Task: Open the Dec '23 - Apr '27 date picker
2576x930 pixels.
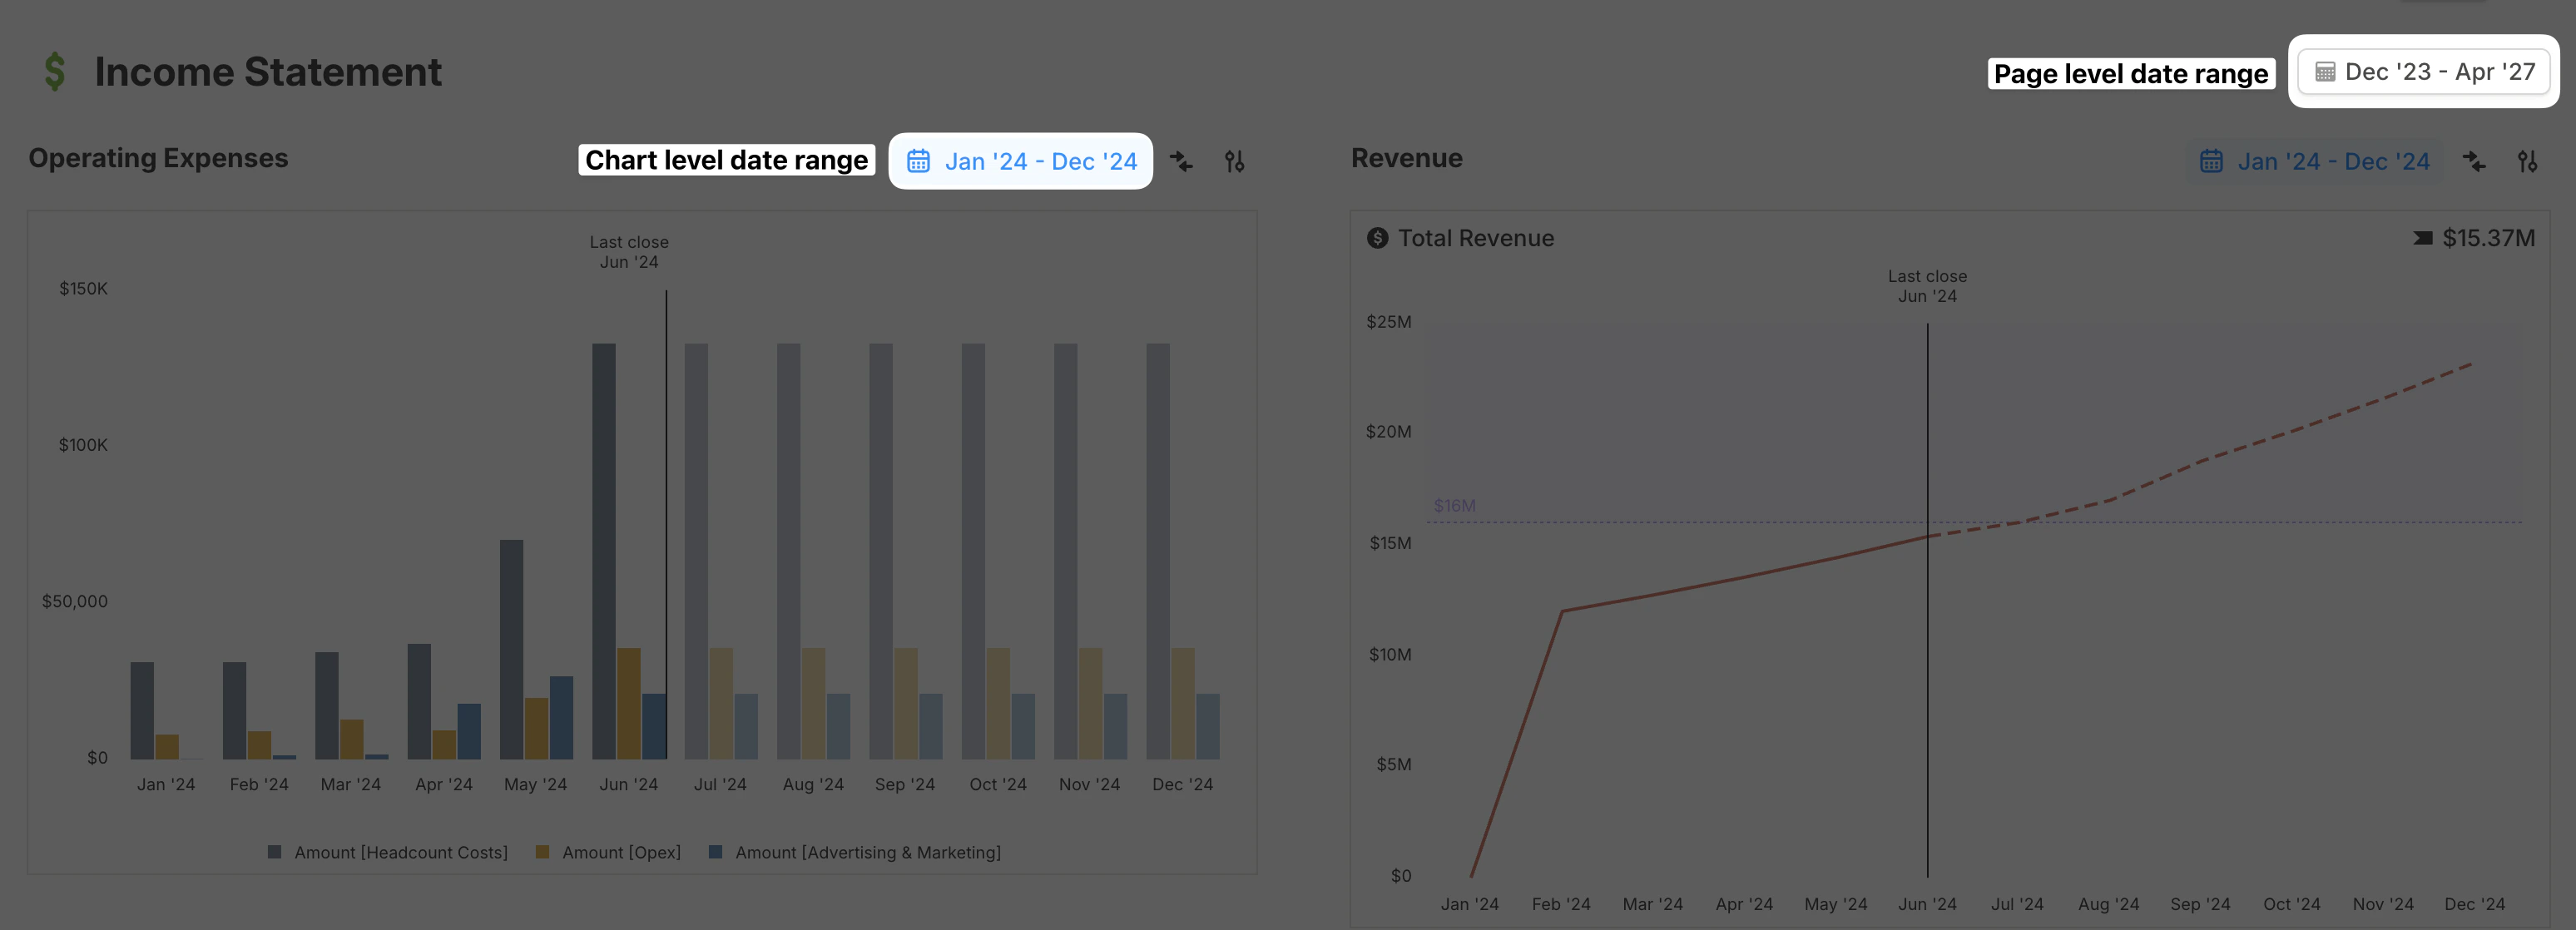Action: [2439, 72]
